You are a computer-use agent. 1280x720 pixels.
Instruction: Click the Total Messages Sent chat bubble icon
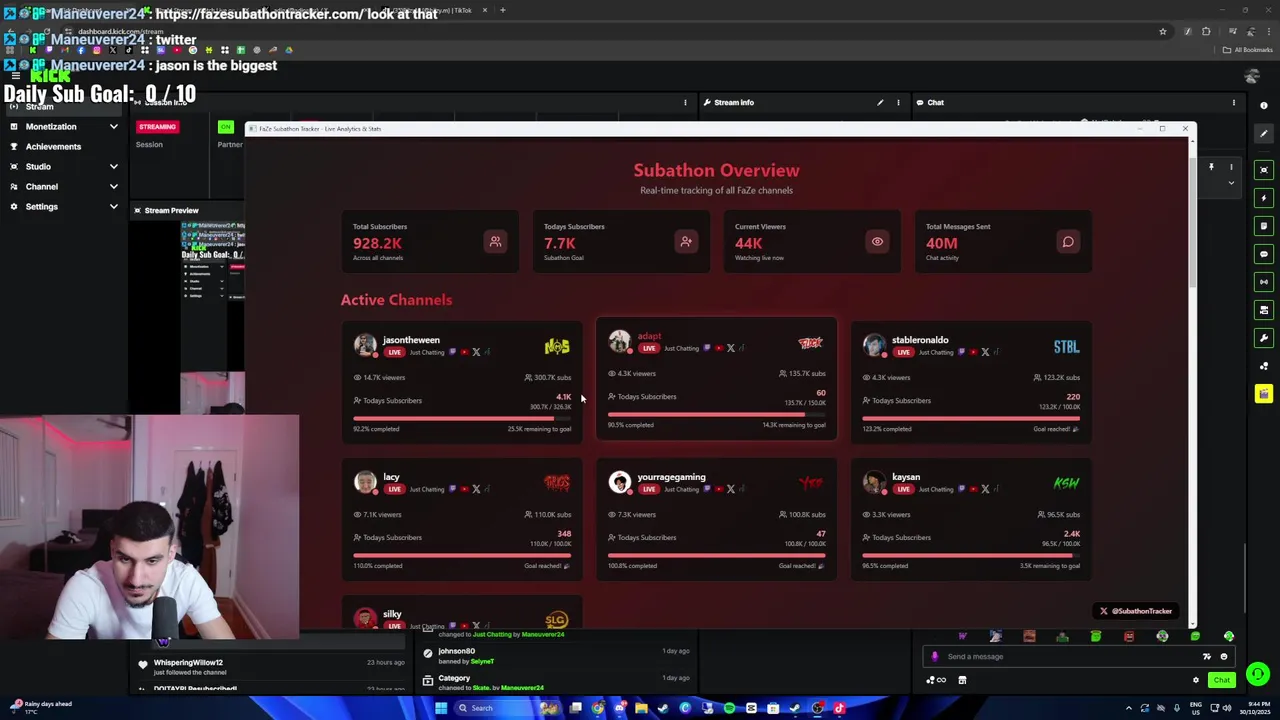click(x=1068, y=241)
